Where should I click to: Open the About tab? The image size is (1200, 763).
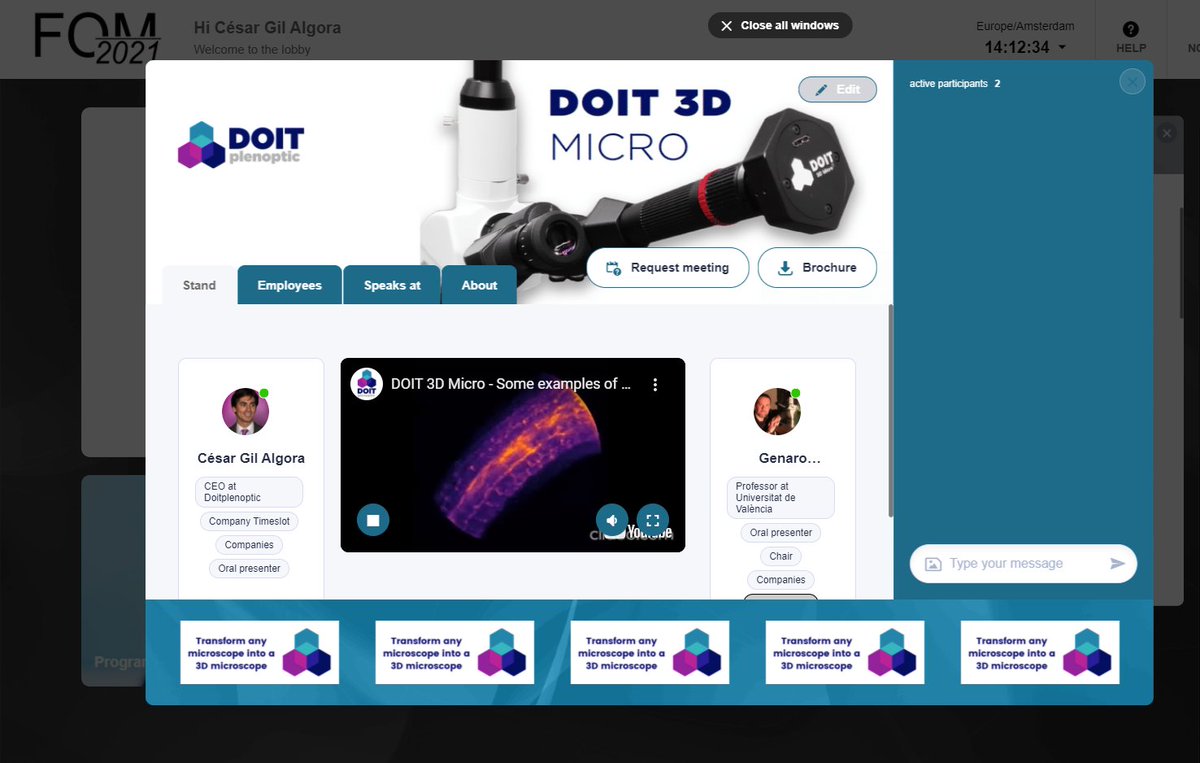coord(479,285)
